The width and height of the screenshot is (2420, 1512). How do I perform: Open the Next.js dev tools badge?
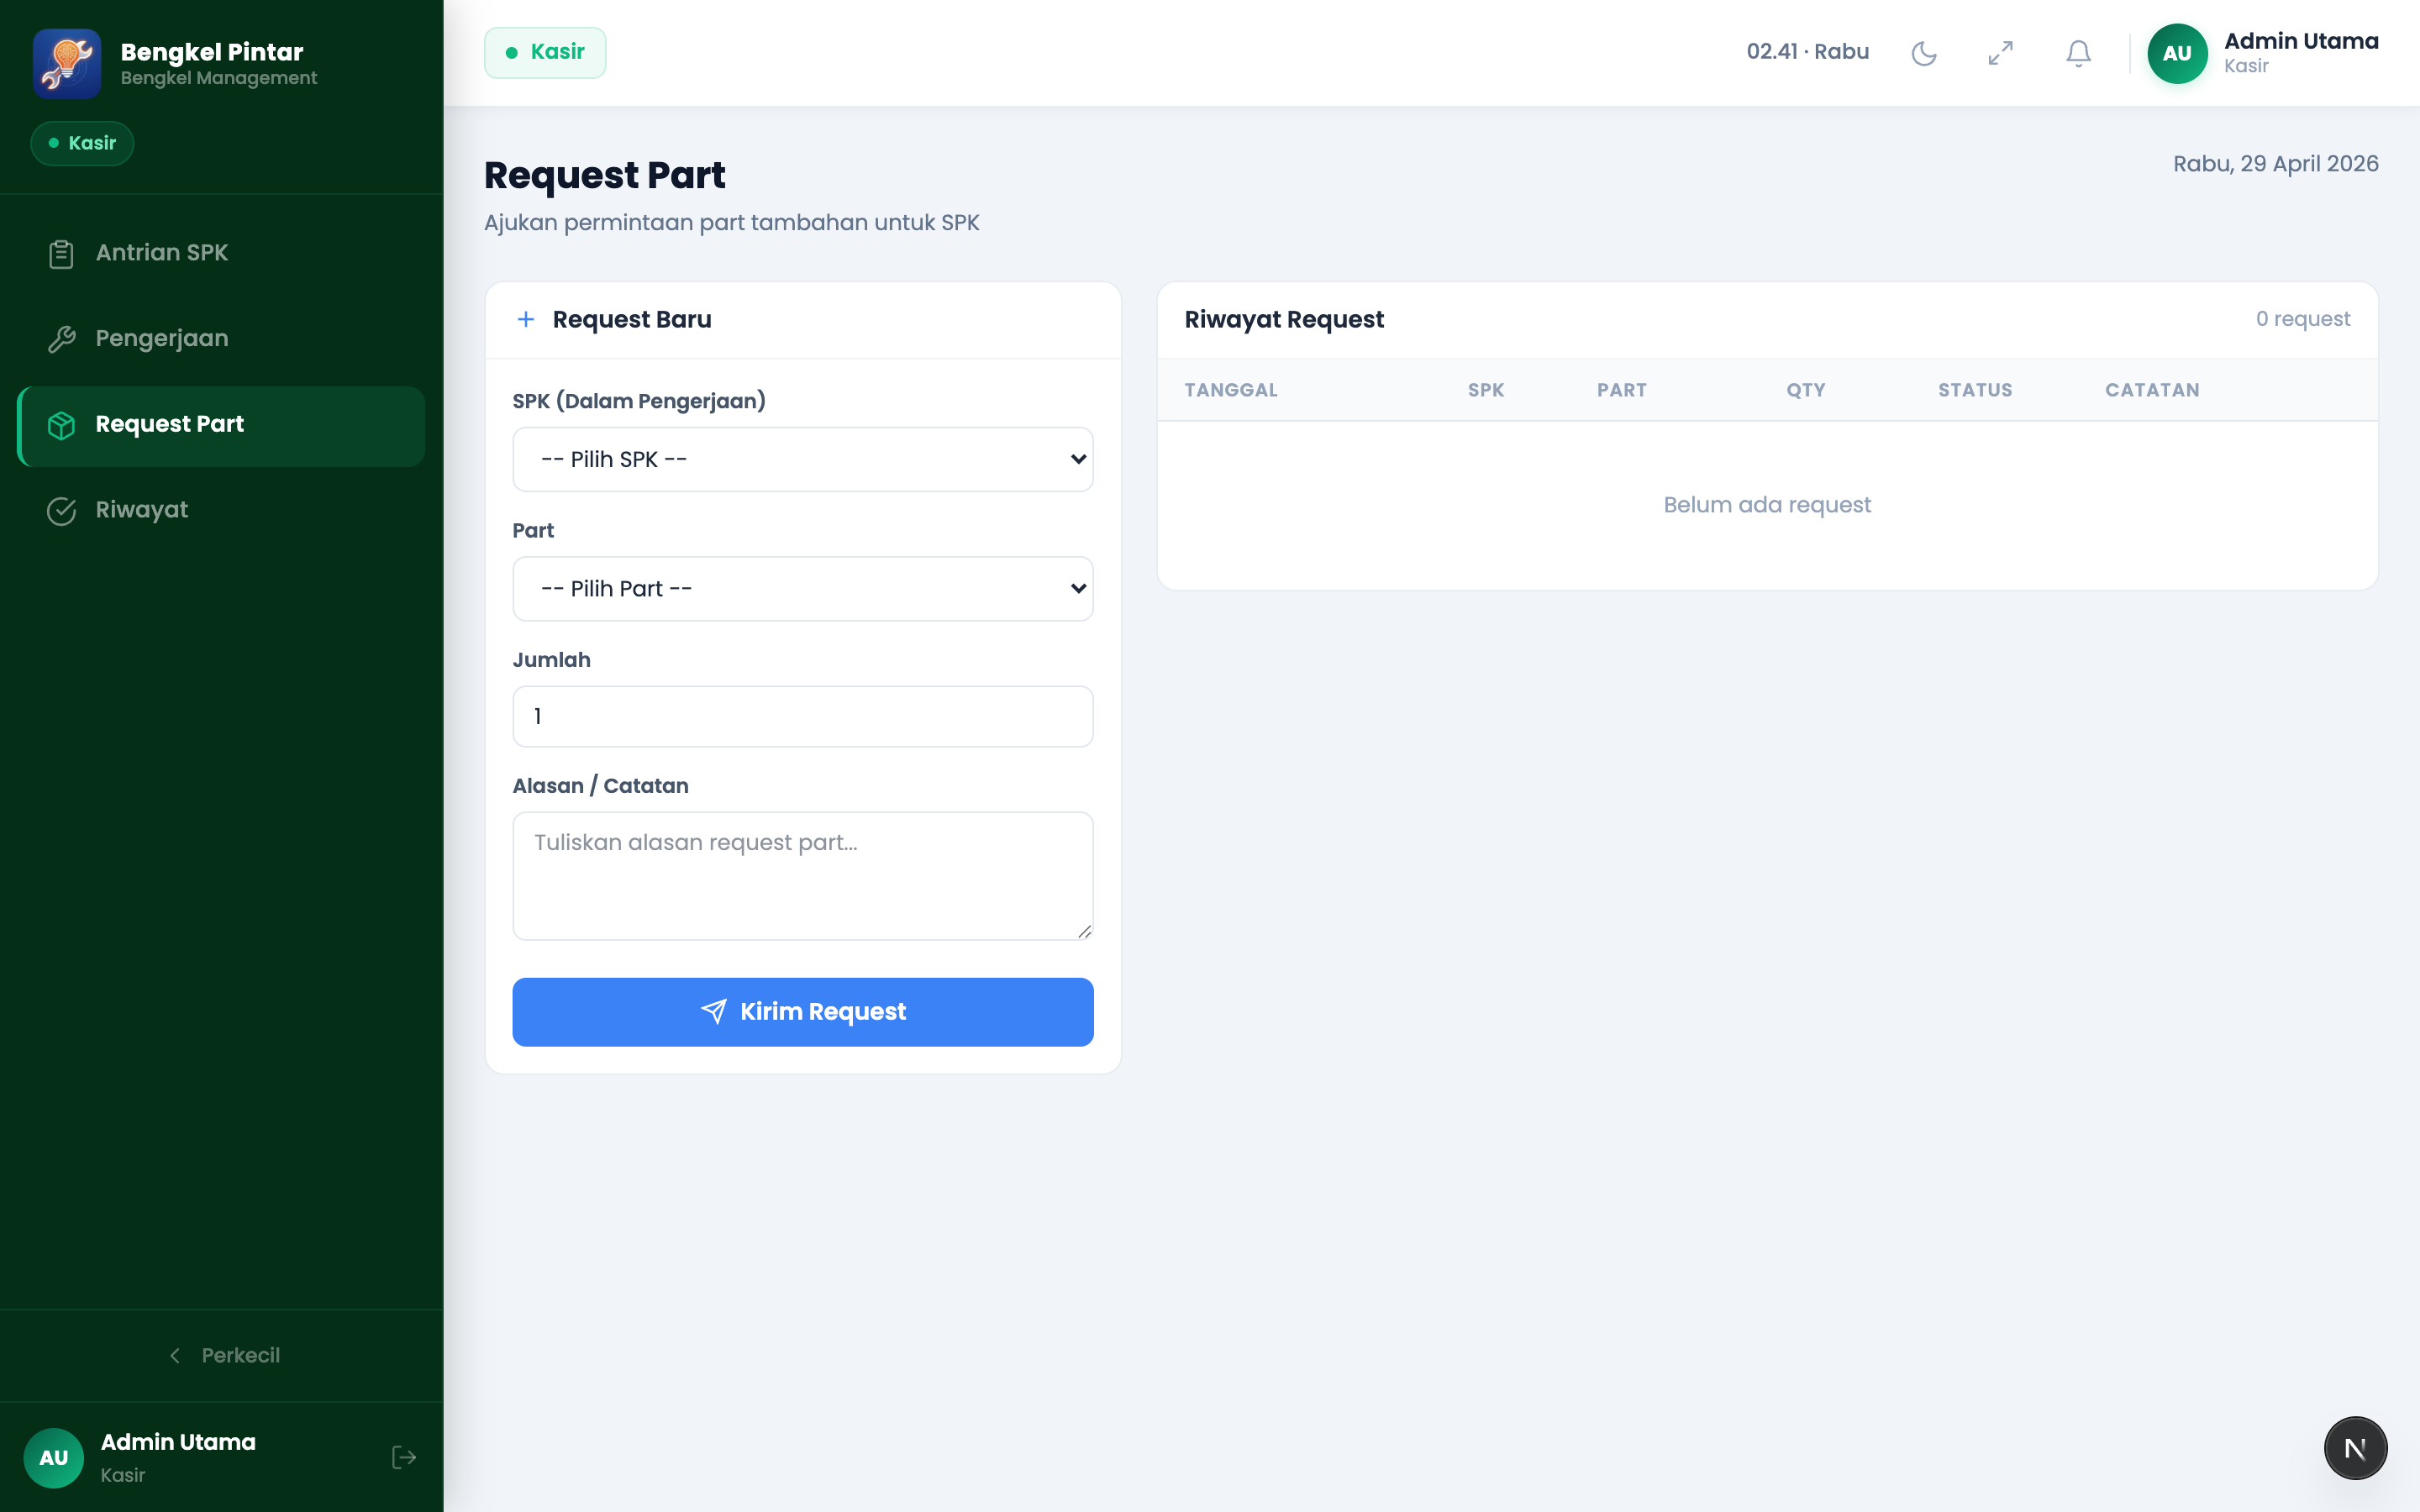[x=2355, y=1447]
